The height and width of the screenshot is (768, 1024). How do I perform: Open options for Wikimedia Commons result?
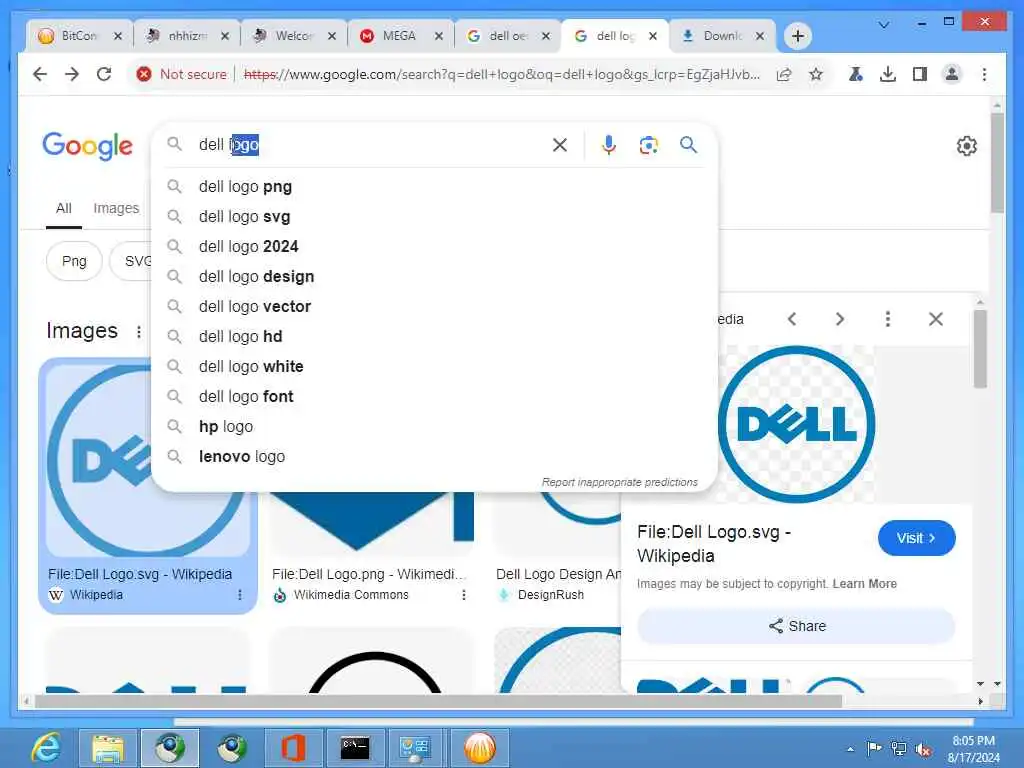(x=464, y=595)
